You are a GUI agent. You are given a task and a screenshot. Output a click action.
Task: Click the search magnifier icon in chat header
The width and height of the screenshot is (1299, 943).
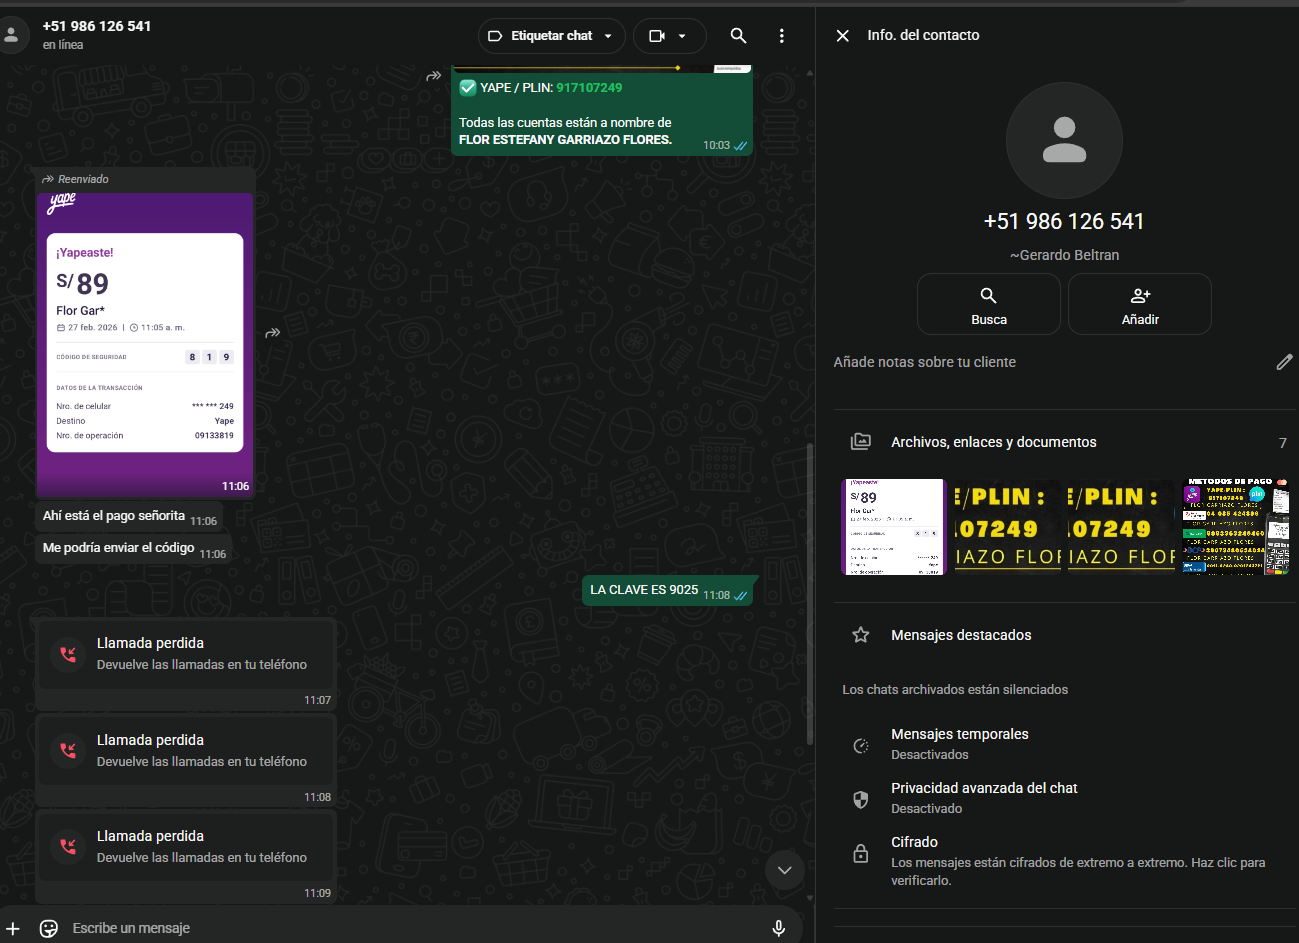point(738,36)
